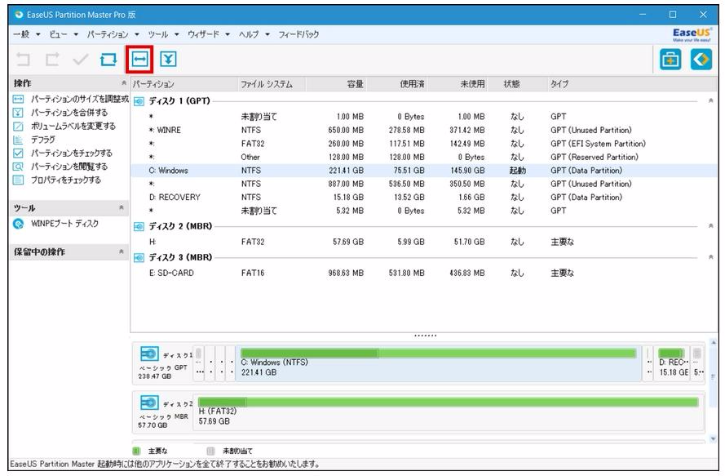Screen dimensions: 725x476
Task: Select the WINRE partition row
Action: pos(424,130)
